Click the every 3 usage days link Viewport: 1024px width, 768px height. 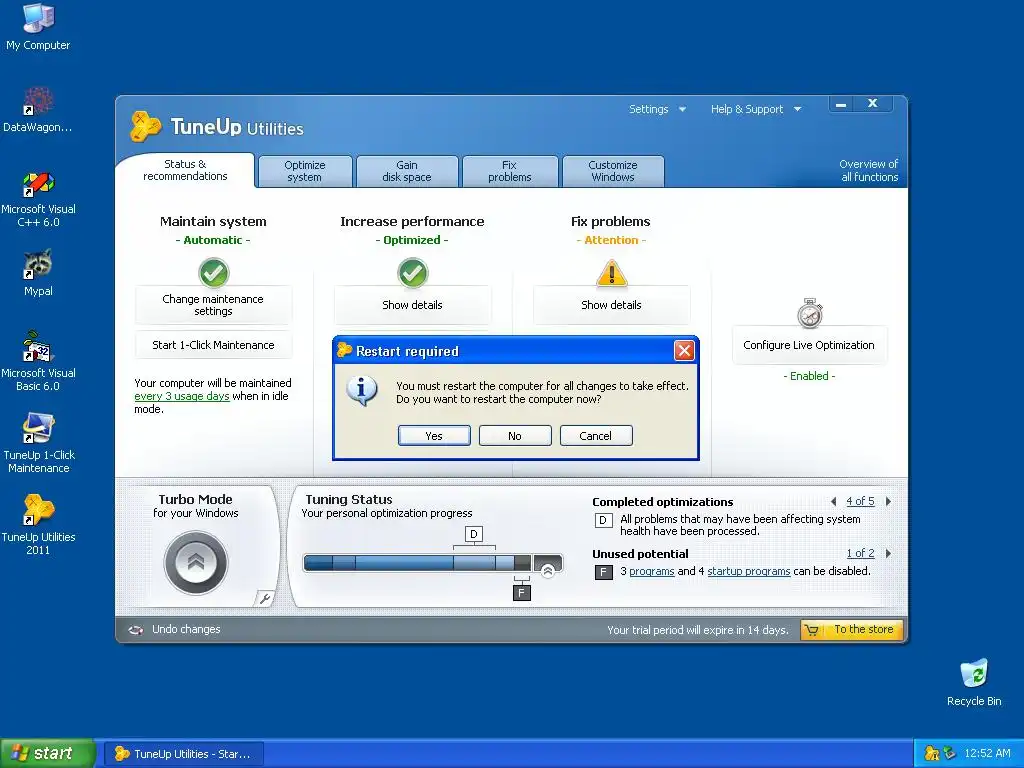pyautogui.click(x=182, y=396)
